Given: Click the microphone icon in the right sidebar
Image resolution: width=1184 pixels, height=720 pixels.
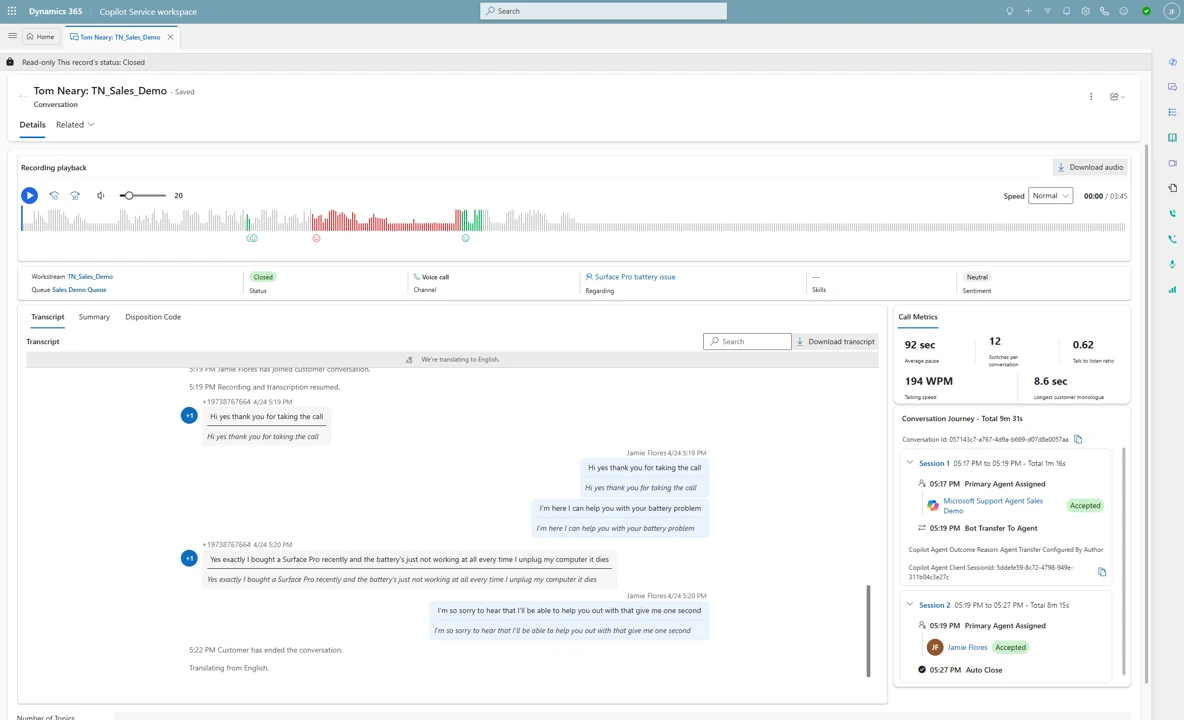Looking at the screenshot, I should pos(1172,264).
